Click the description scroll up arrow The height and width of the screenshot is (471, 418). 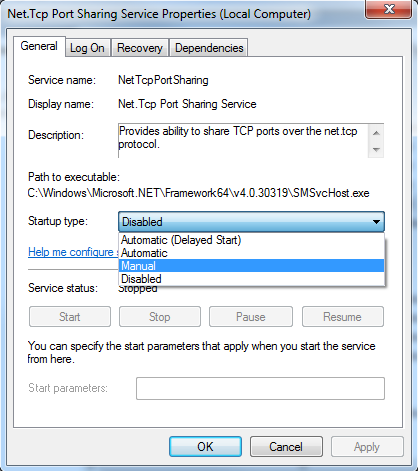tap(376, 133)
